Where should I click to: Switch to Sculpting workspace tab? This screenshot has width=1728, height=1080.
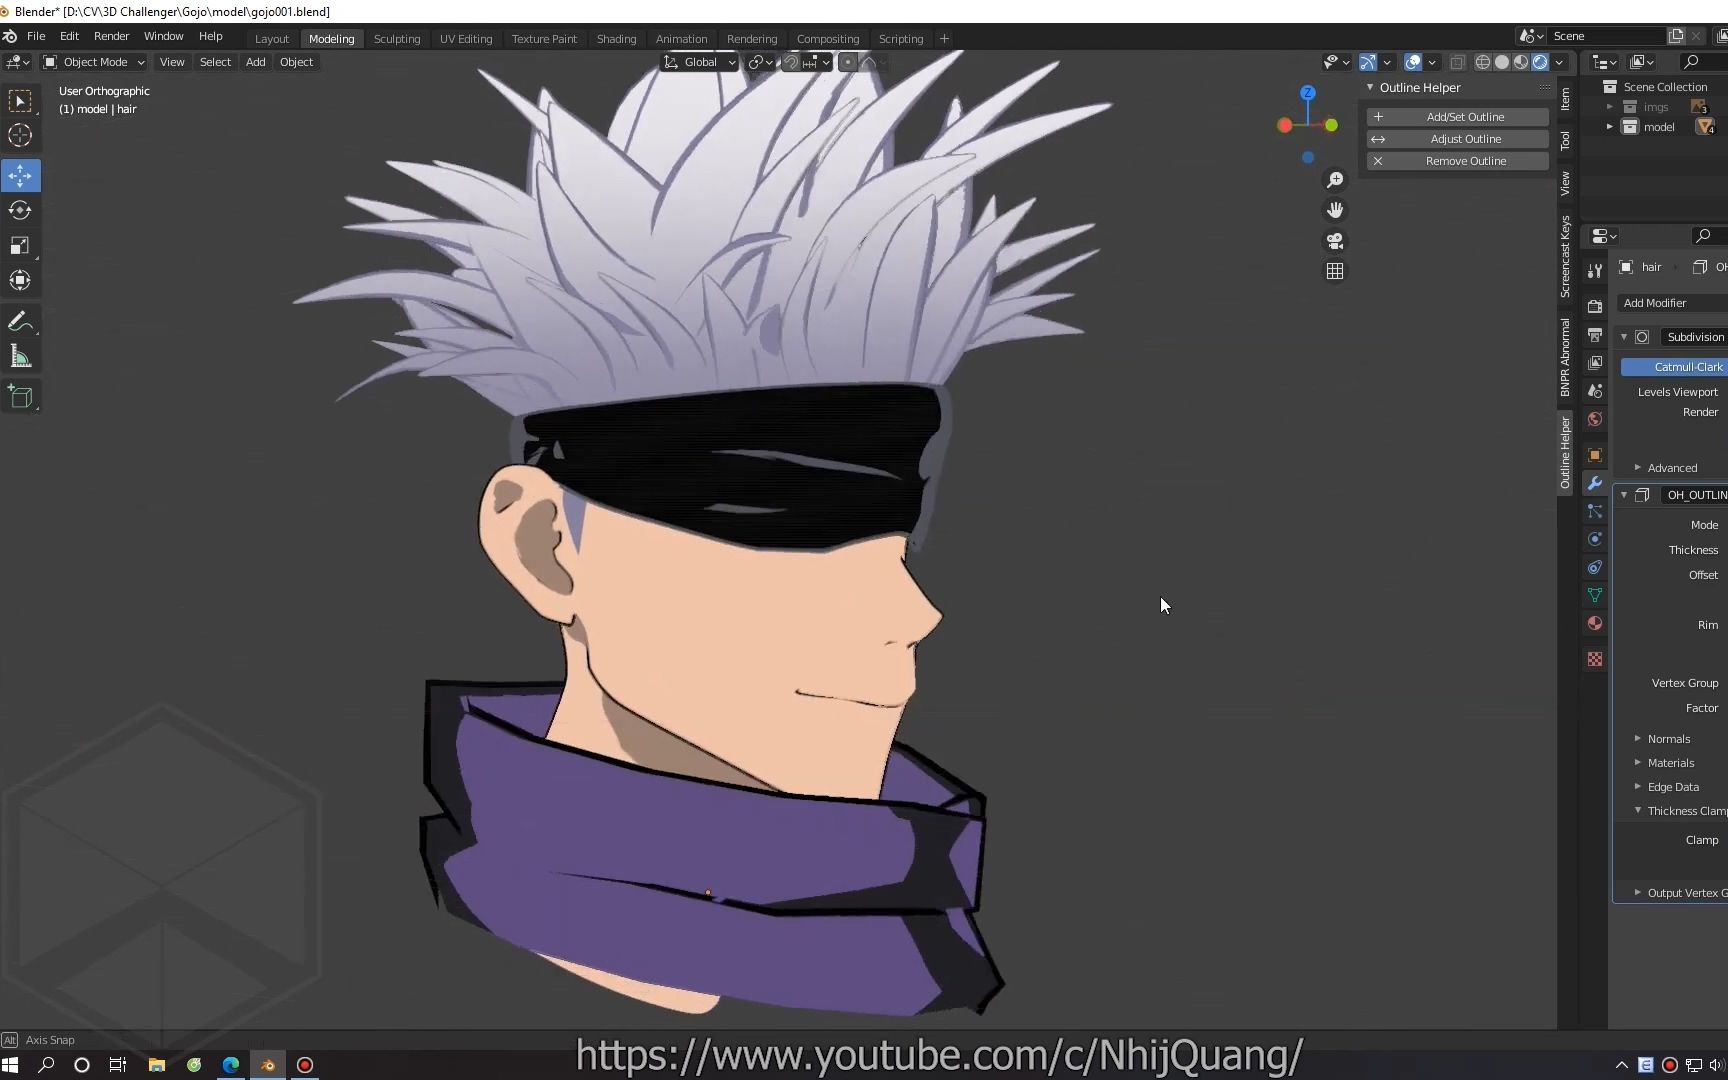pos(397,39)
